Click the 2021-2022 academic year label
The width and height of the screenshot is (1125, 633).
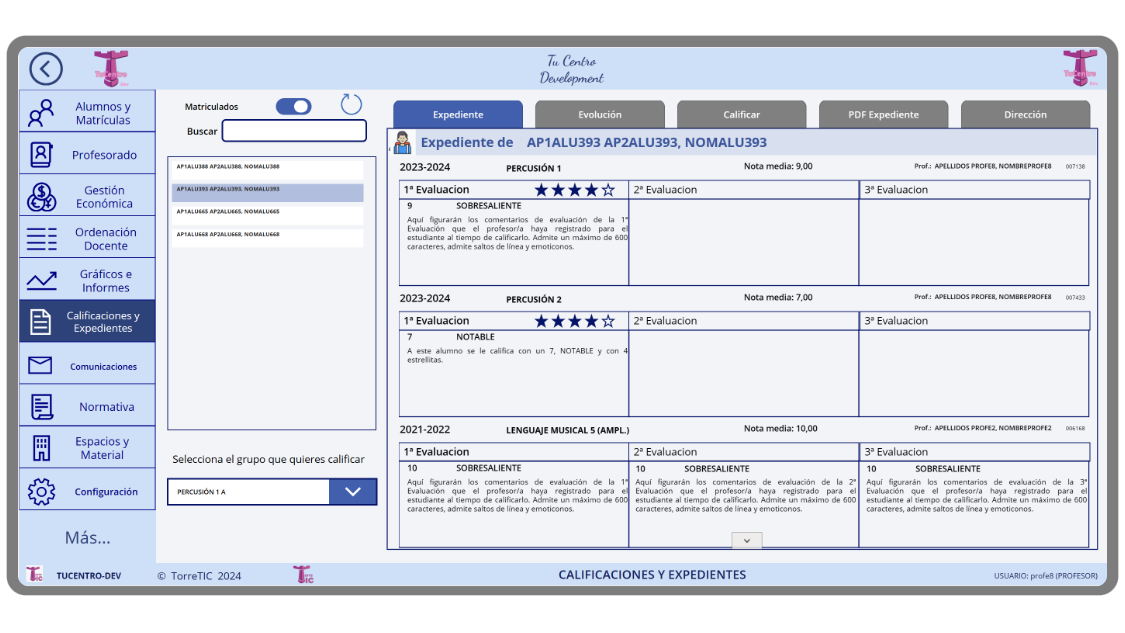click(425, 429)
